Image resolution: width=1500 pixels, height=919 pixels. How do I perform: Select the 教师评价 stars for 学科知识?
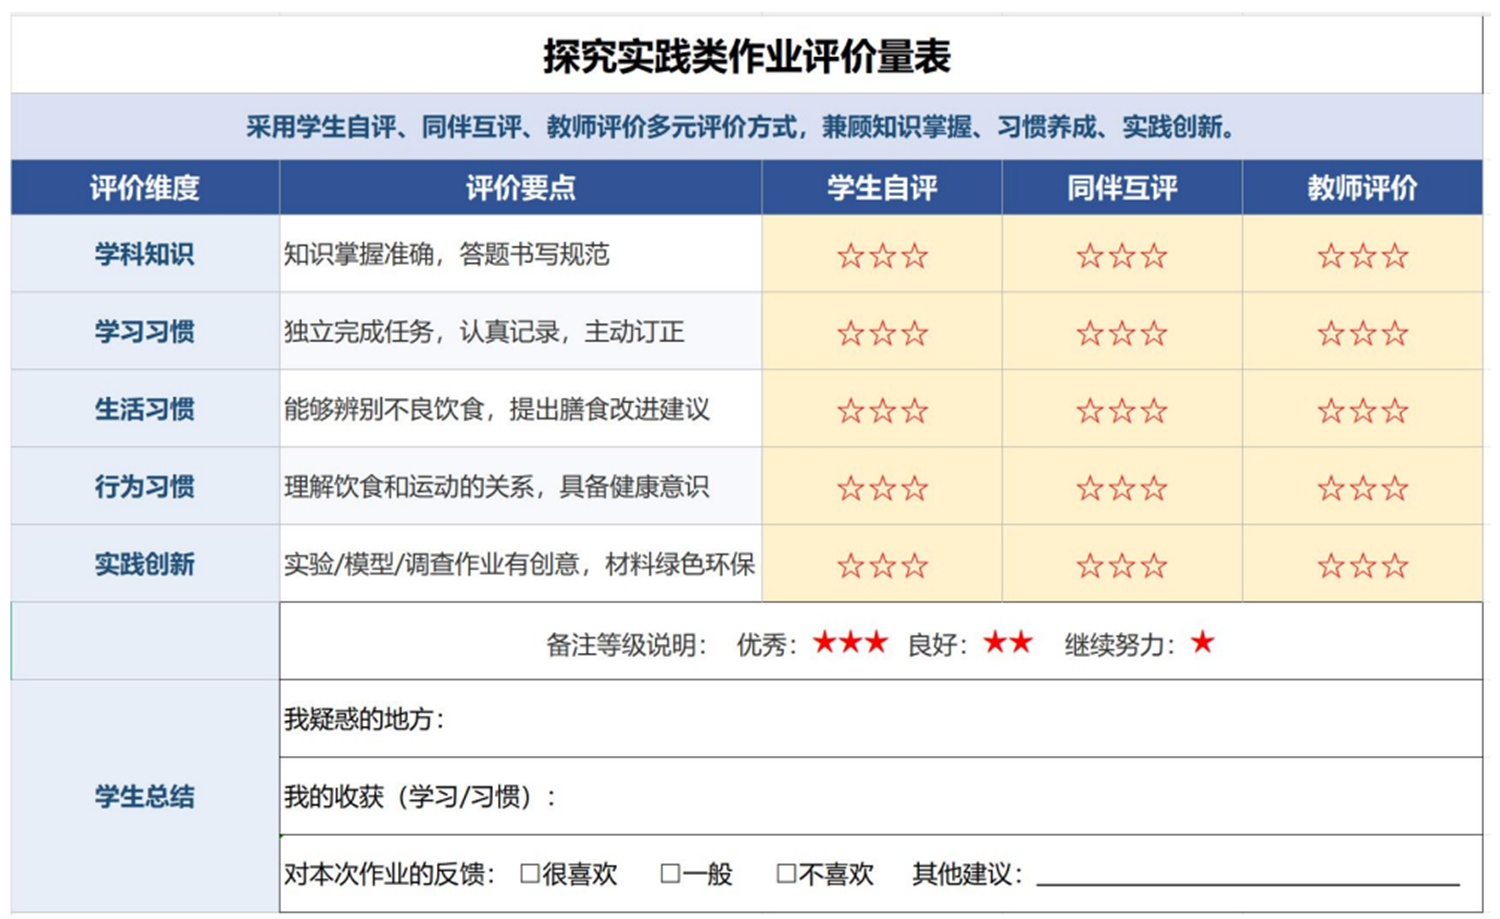[1362, 256]
